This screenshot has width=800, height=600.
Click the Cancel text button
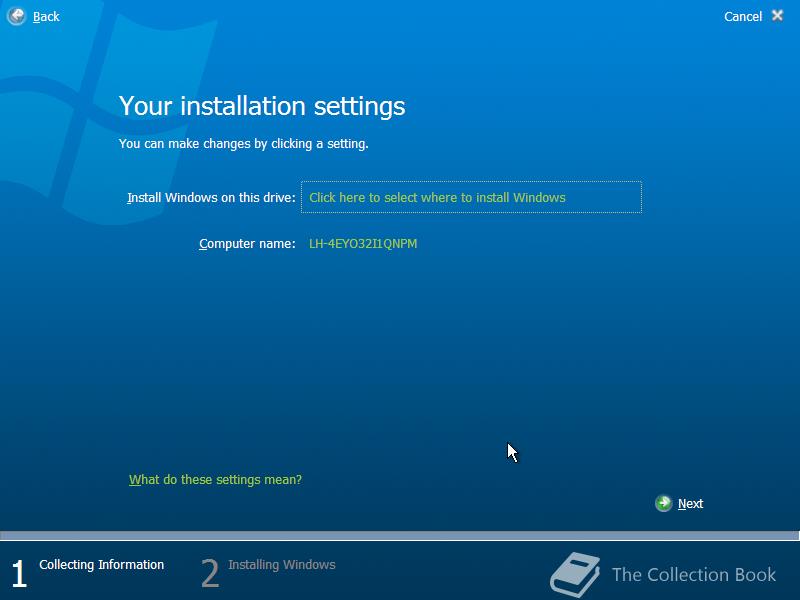743,17
